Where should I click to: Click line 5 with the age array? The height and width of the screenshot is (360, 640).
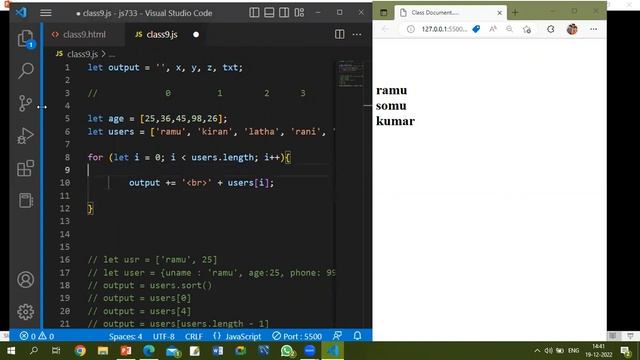157,119
